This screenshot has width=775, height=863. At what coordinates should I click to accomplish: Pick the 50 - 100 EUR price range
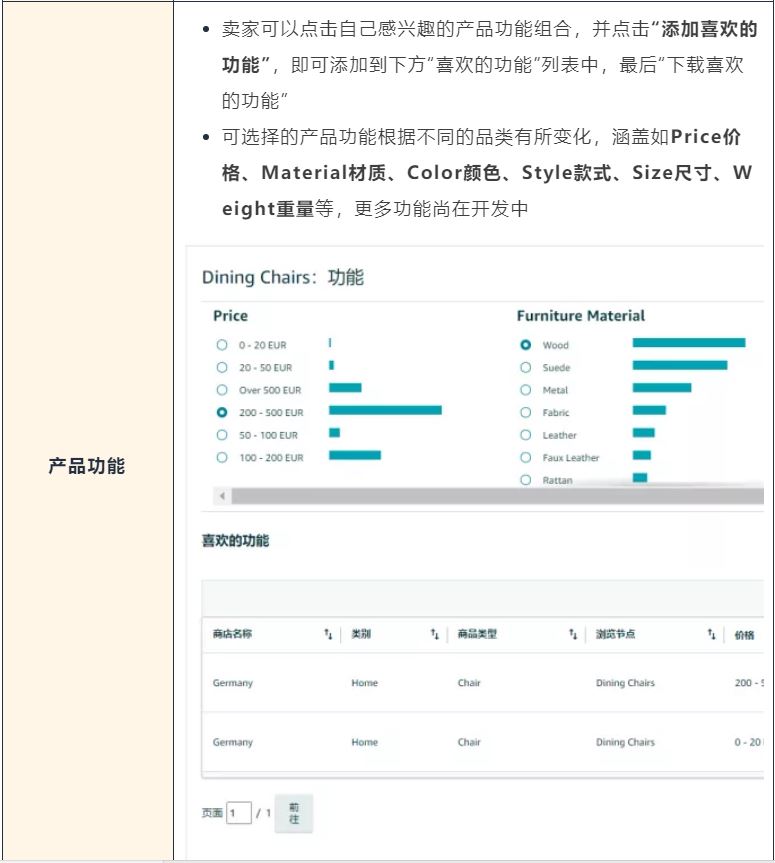coord(222,435)
